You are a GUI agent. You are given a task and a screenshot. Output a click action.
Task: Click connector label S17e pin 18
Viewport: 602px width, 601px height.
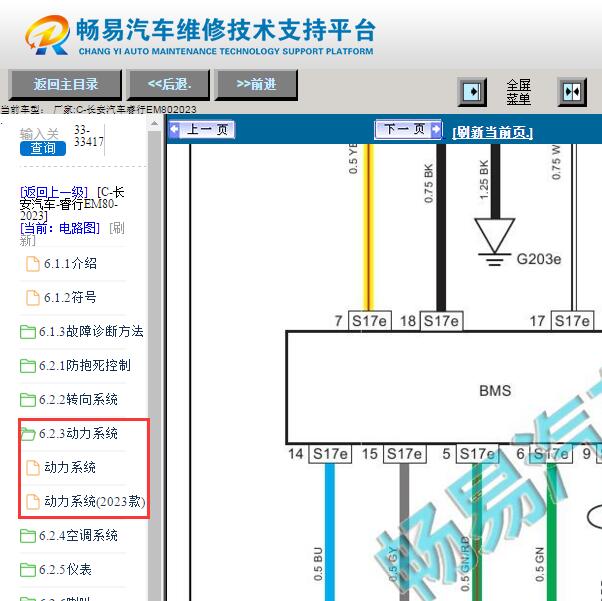(441, 321)
